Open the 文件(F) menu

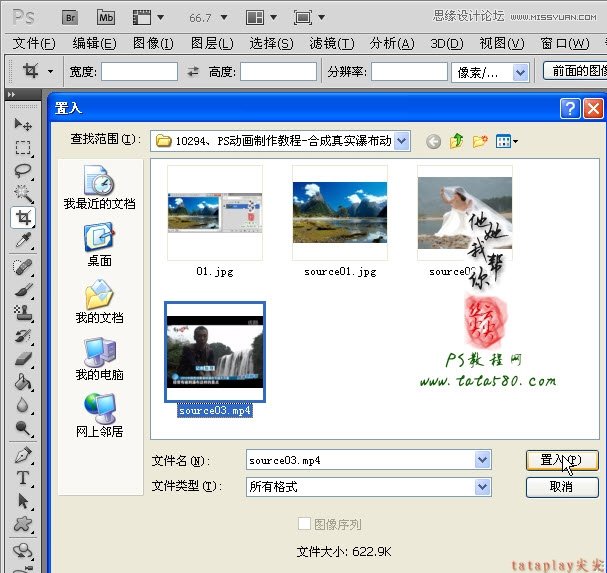pyautogui.click(x=34, y=43)
